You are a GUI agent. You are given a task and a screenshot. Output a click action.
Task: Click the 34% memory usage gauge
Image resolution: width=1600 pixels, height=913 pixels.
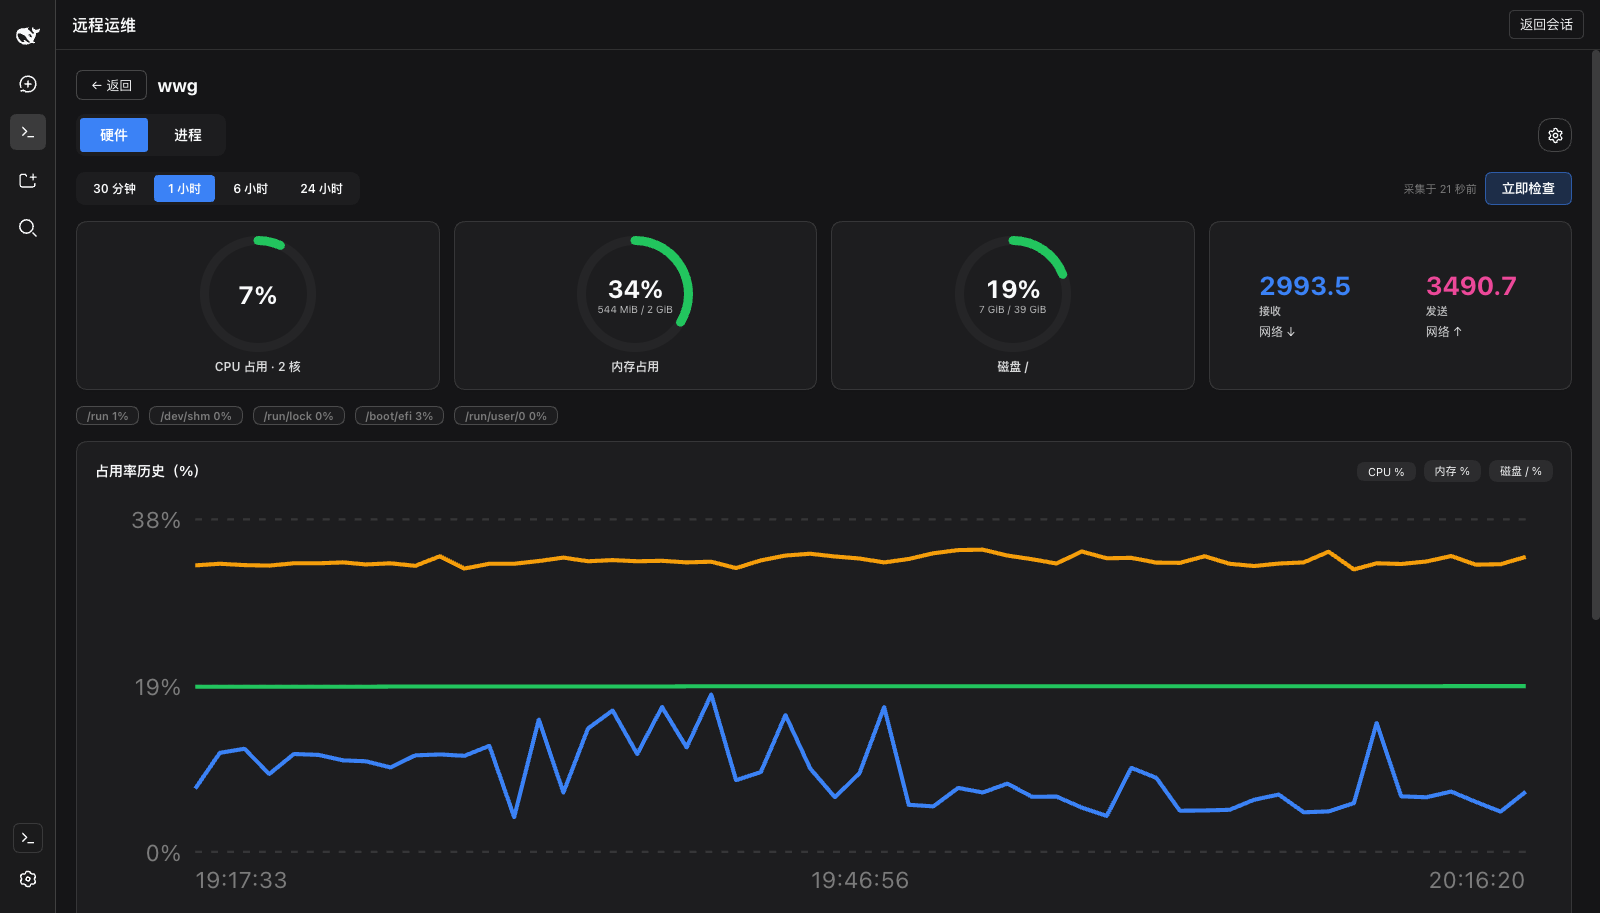coord(635,294)
